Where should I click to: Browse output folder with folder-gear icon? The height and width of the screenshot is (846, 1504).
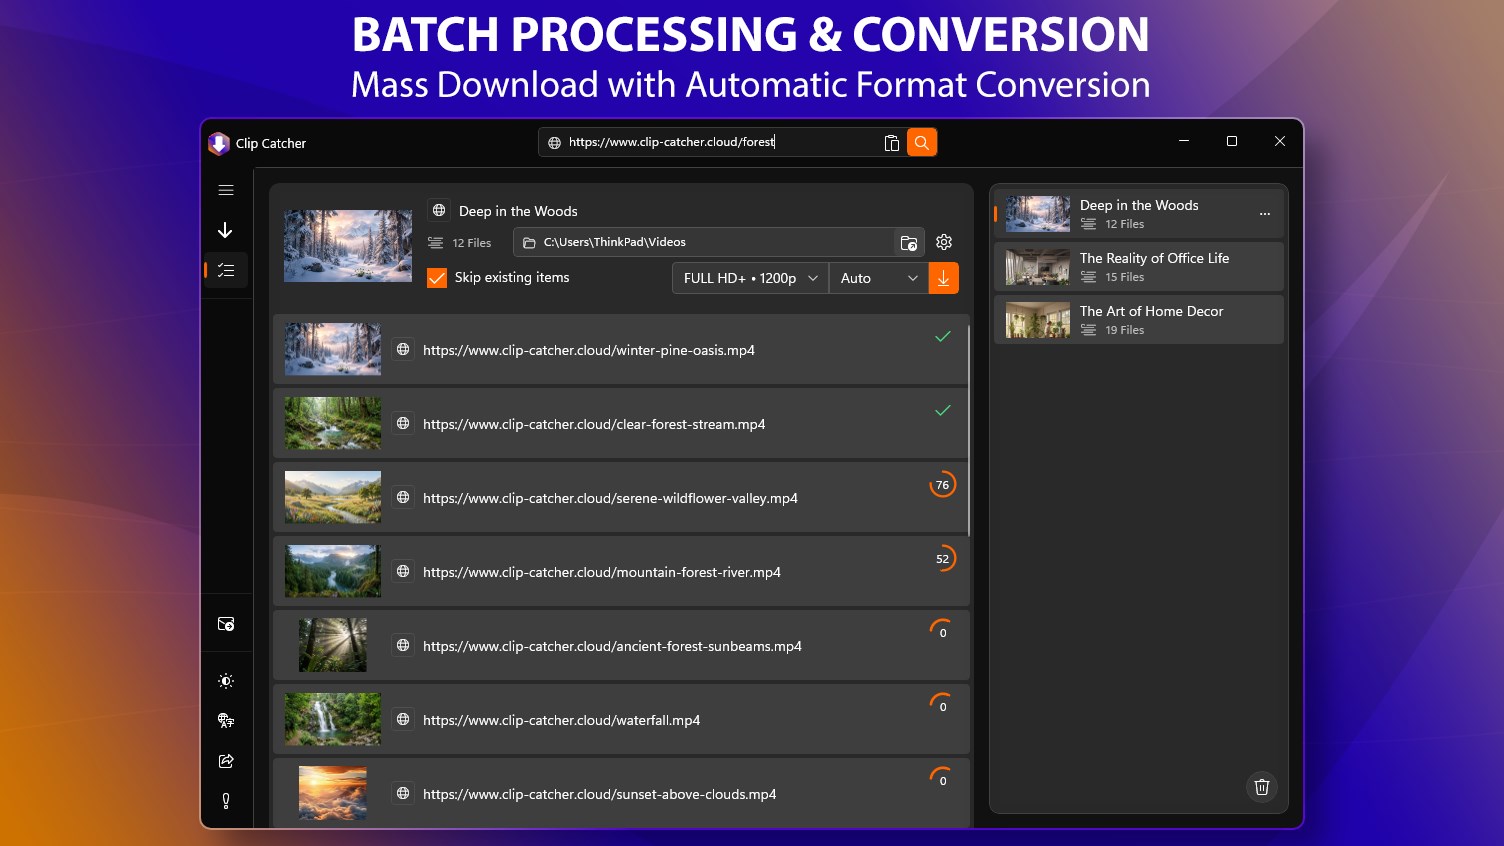click(908, 242)
